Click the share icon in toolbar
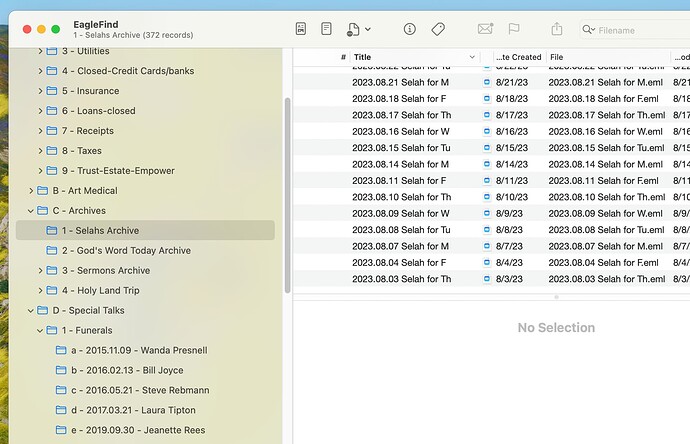Screen dimensions: 690x444 click(557, 29)
